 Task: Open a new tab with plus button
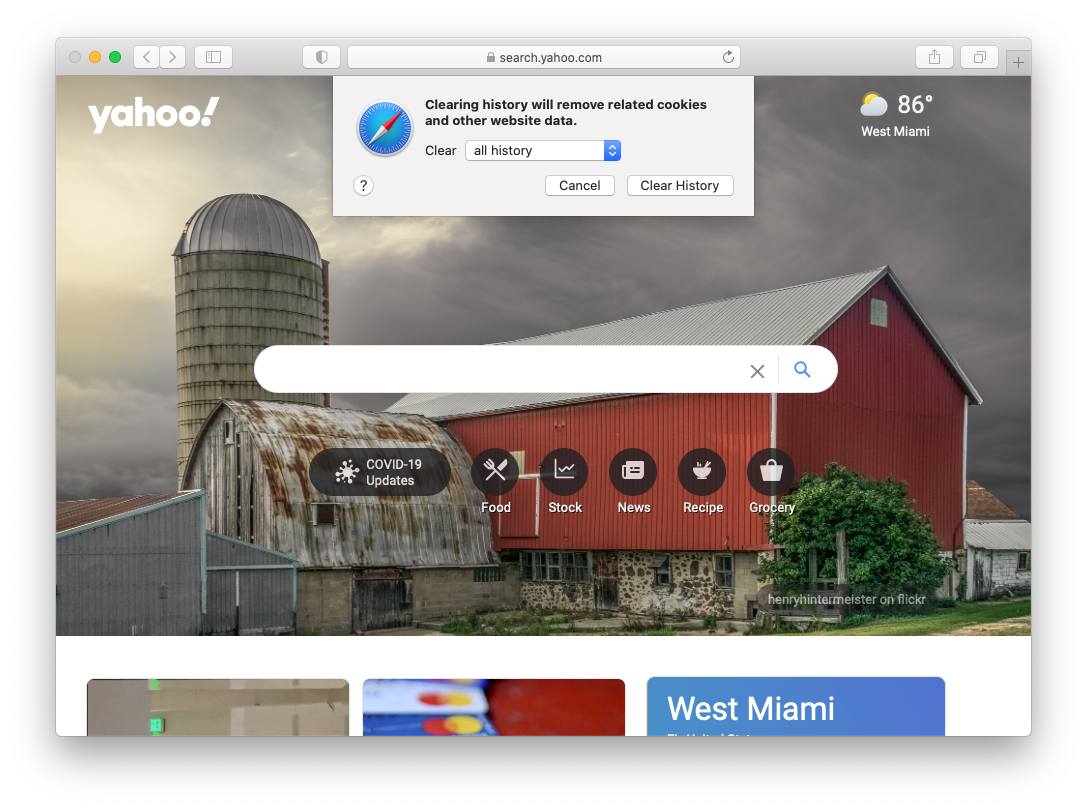pyautogui.click(x=1018, y=62)
